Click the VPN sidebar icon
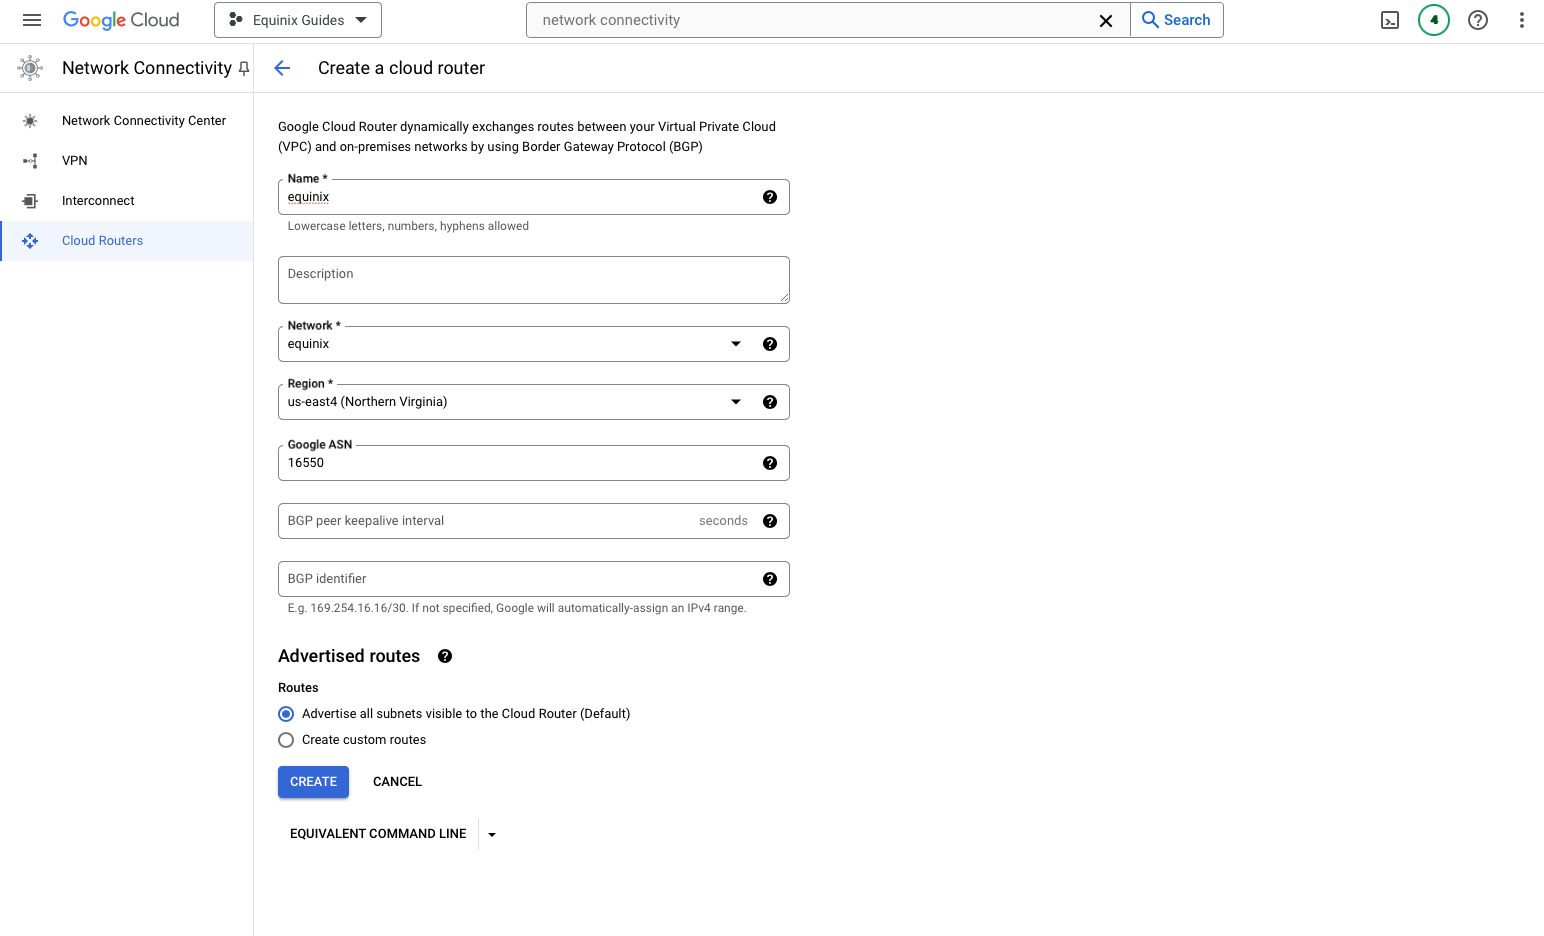 point(30,161)
